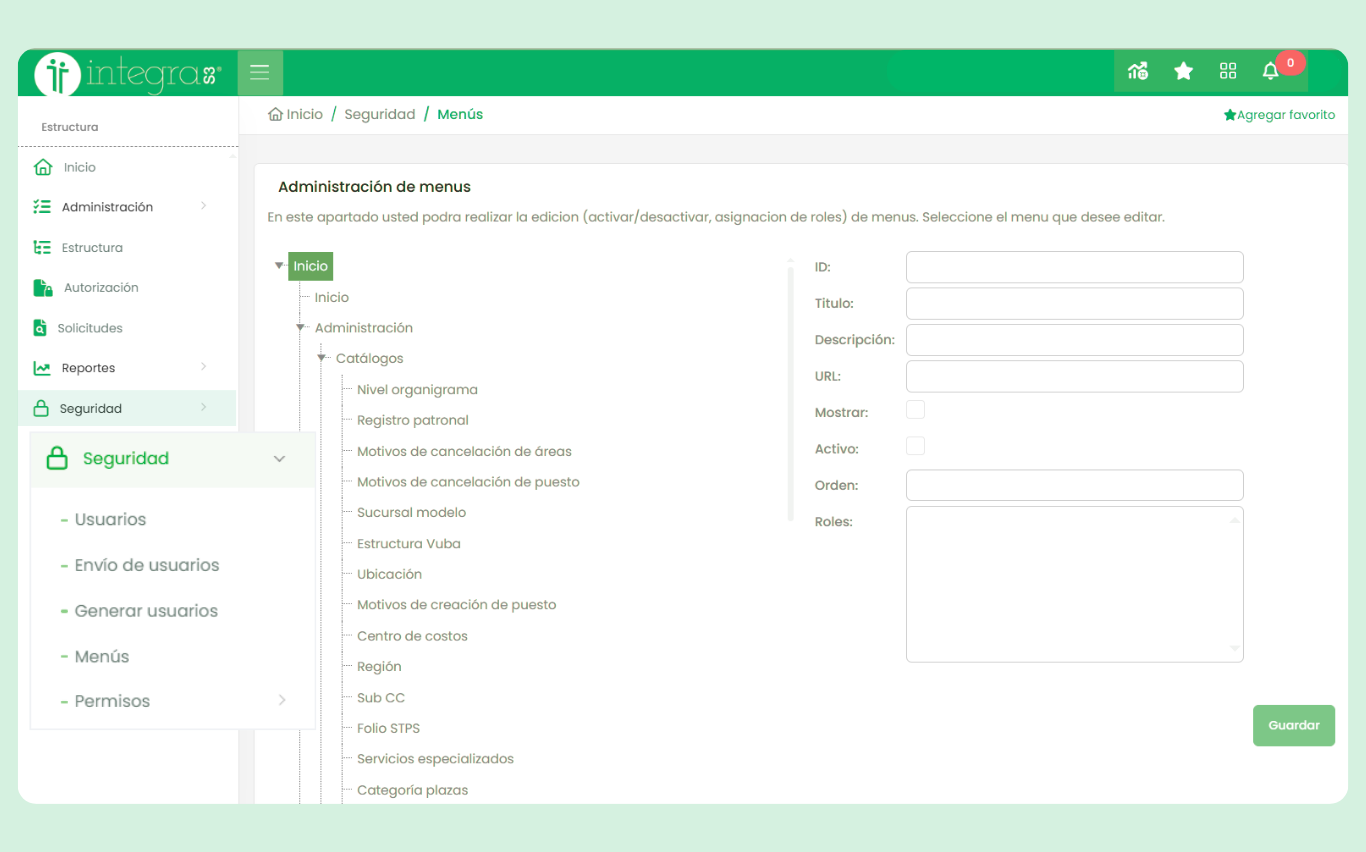Click the Roles list scroll-down arrow
The height and width of the screenshot is (852, 1366).
coord(1235,650)
